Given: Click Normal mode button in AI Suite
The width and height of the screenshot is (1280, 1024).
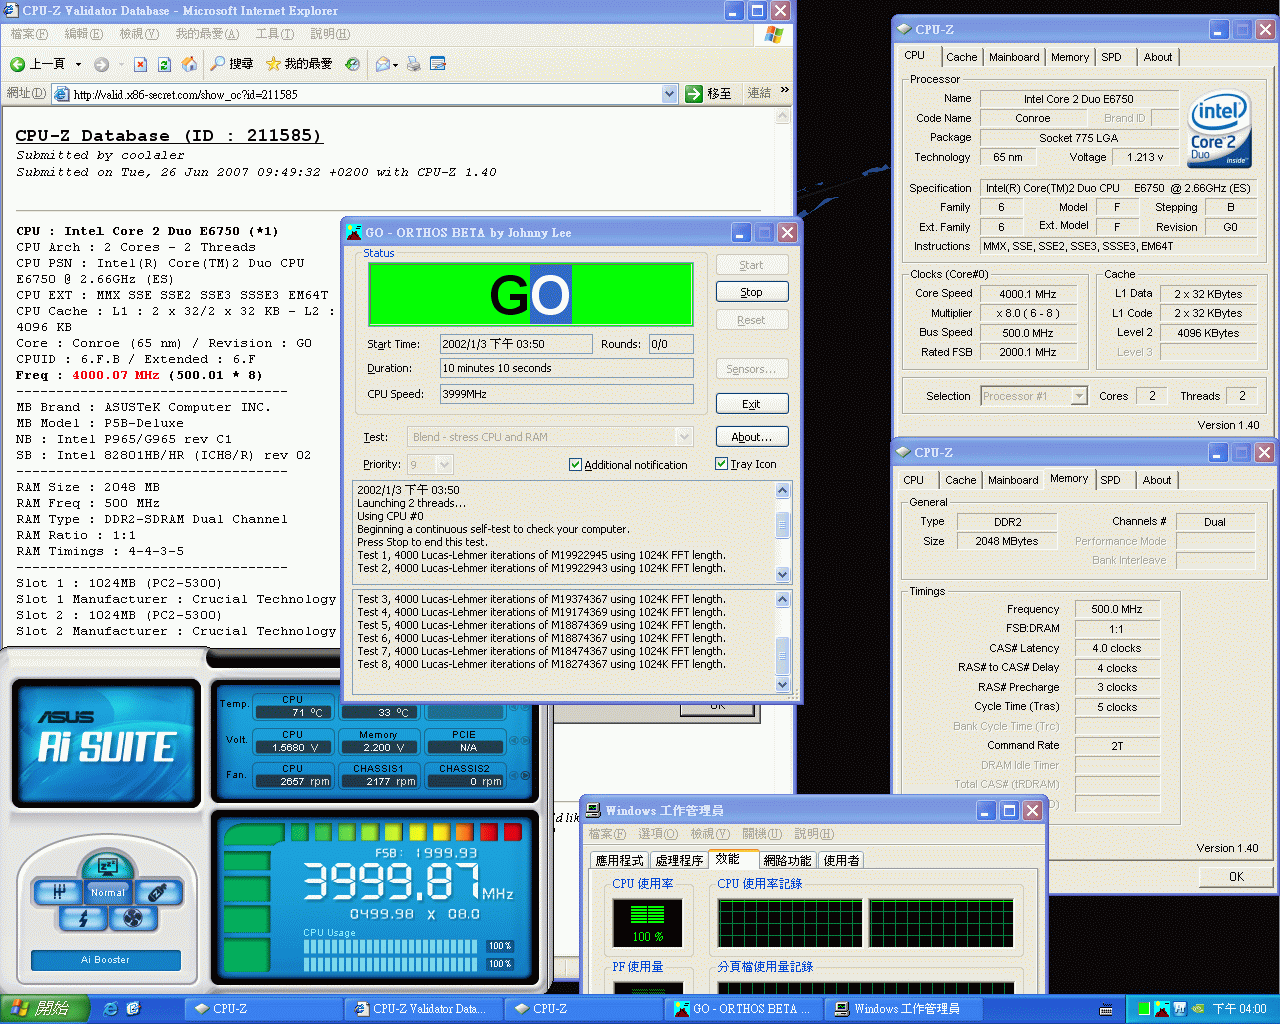Looking at the screenshot, I should pos(107,892).
